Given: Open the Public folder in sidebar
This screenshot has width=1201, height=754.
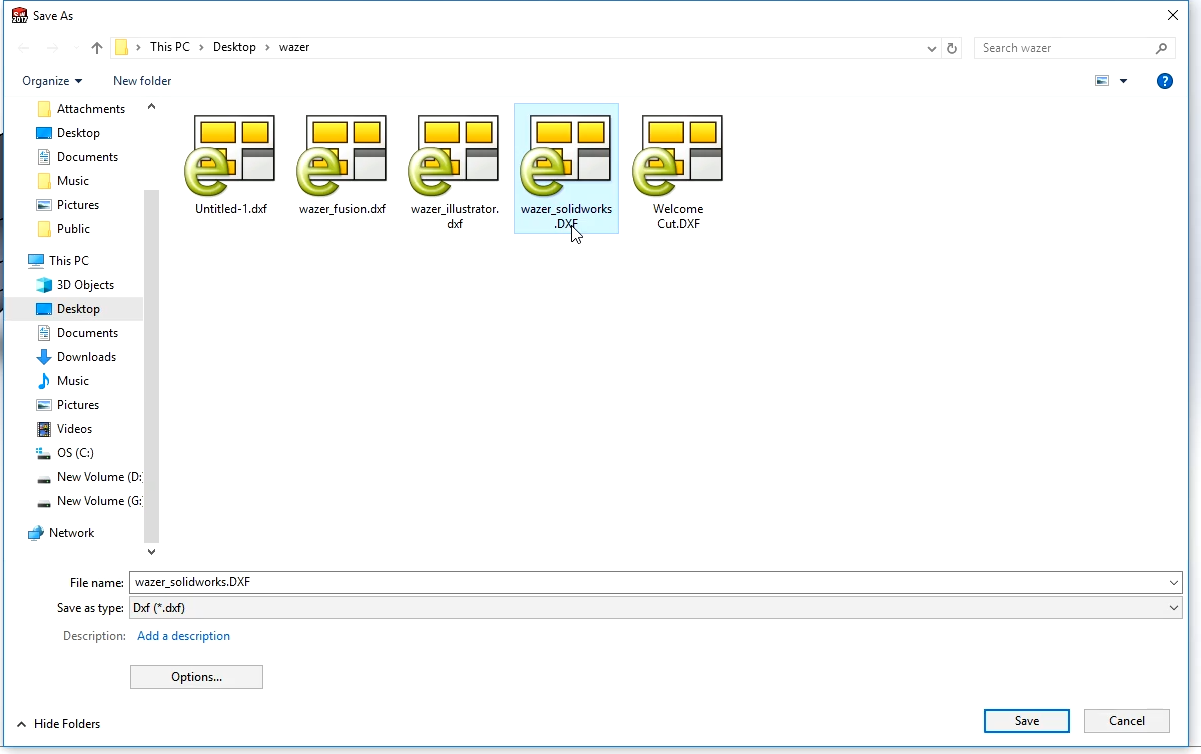Looking at the screenshot, I should [64, 229].
